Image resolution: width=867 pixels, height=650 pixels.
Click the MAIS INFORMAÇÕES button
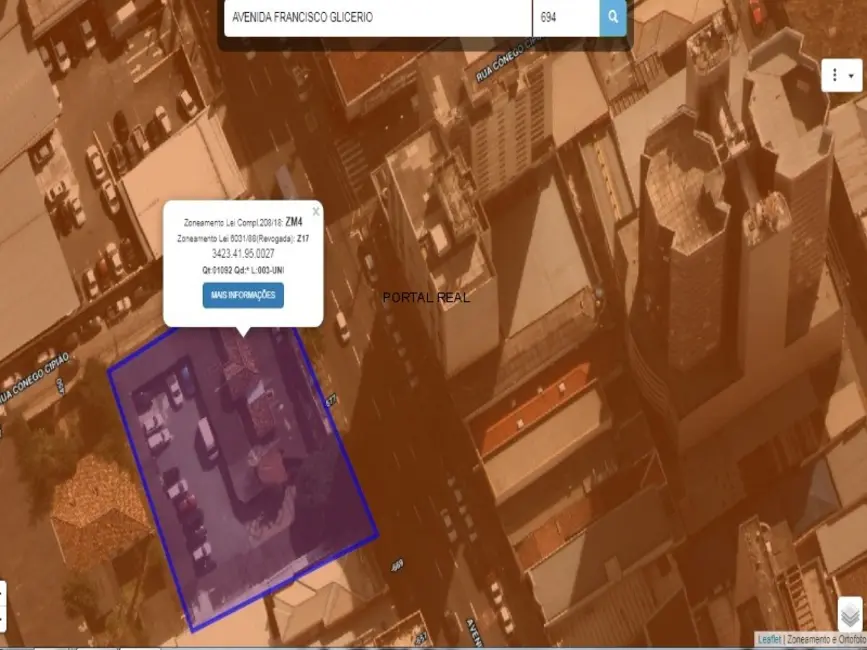click(x=243, y=295)
